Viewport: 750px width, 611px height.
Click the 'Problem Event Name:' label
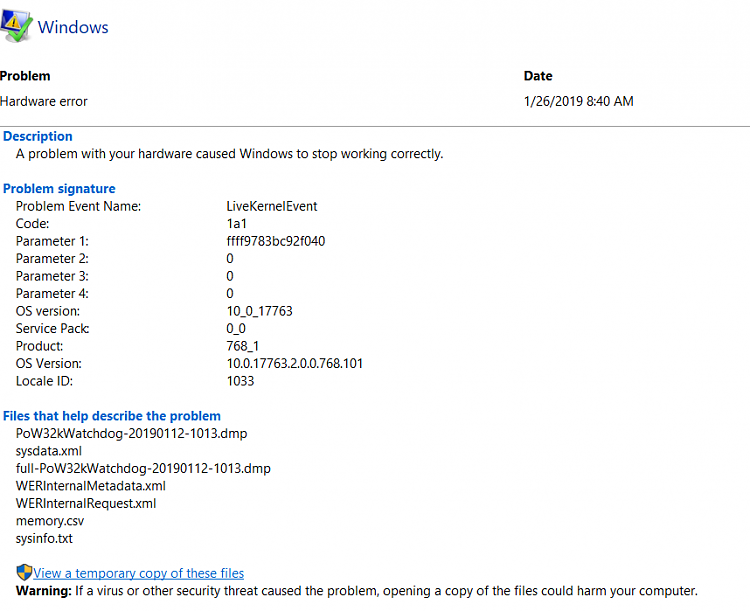coord(78,206)
